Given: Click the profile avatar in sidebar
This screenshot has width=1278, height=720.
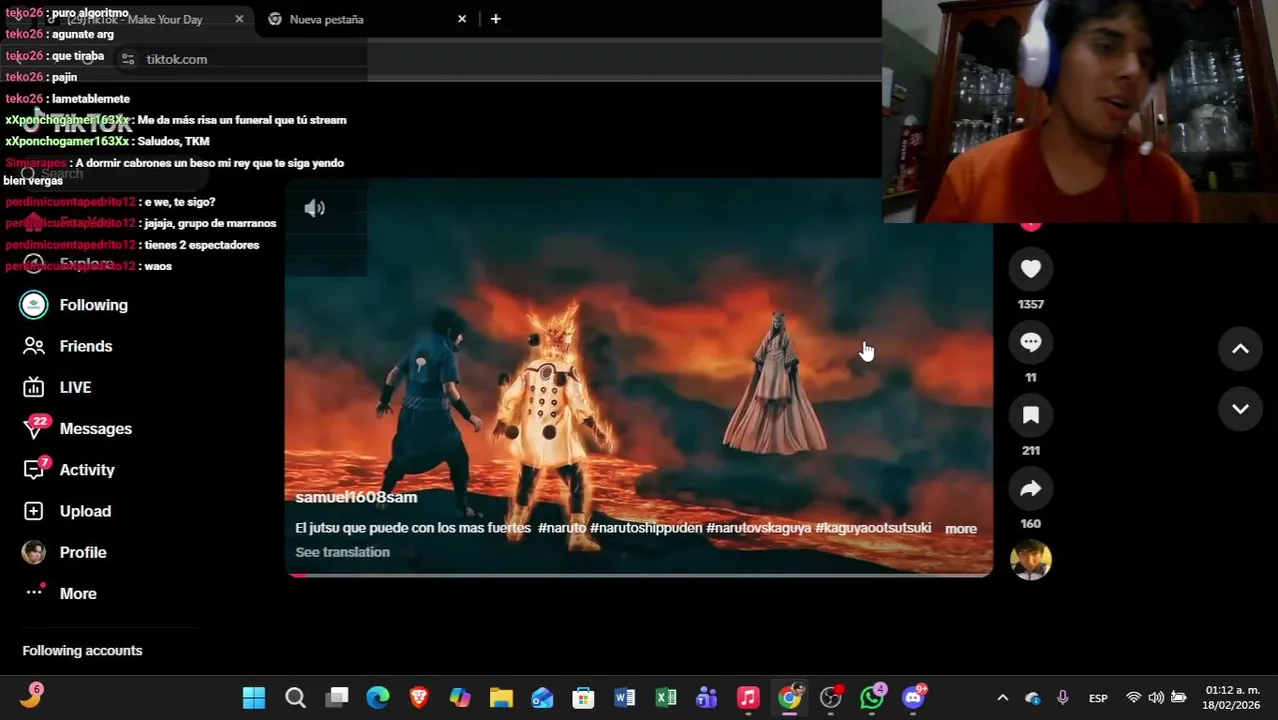Looking at the screenshot, I should [34, 552].
